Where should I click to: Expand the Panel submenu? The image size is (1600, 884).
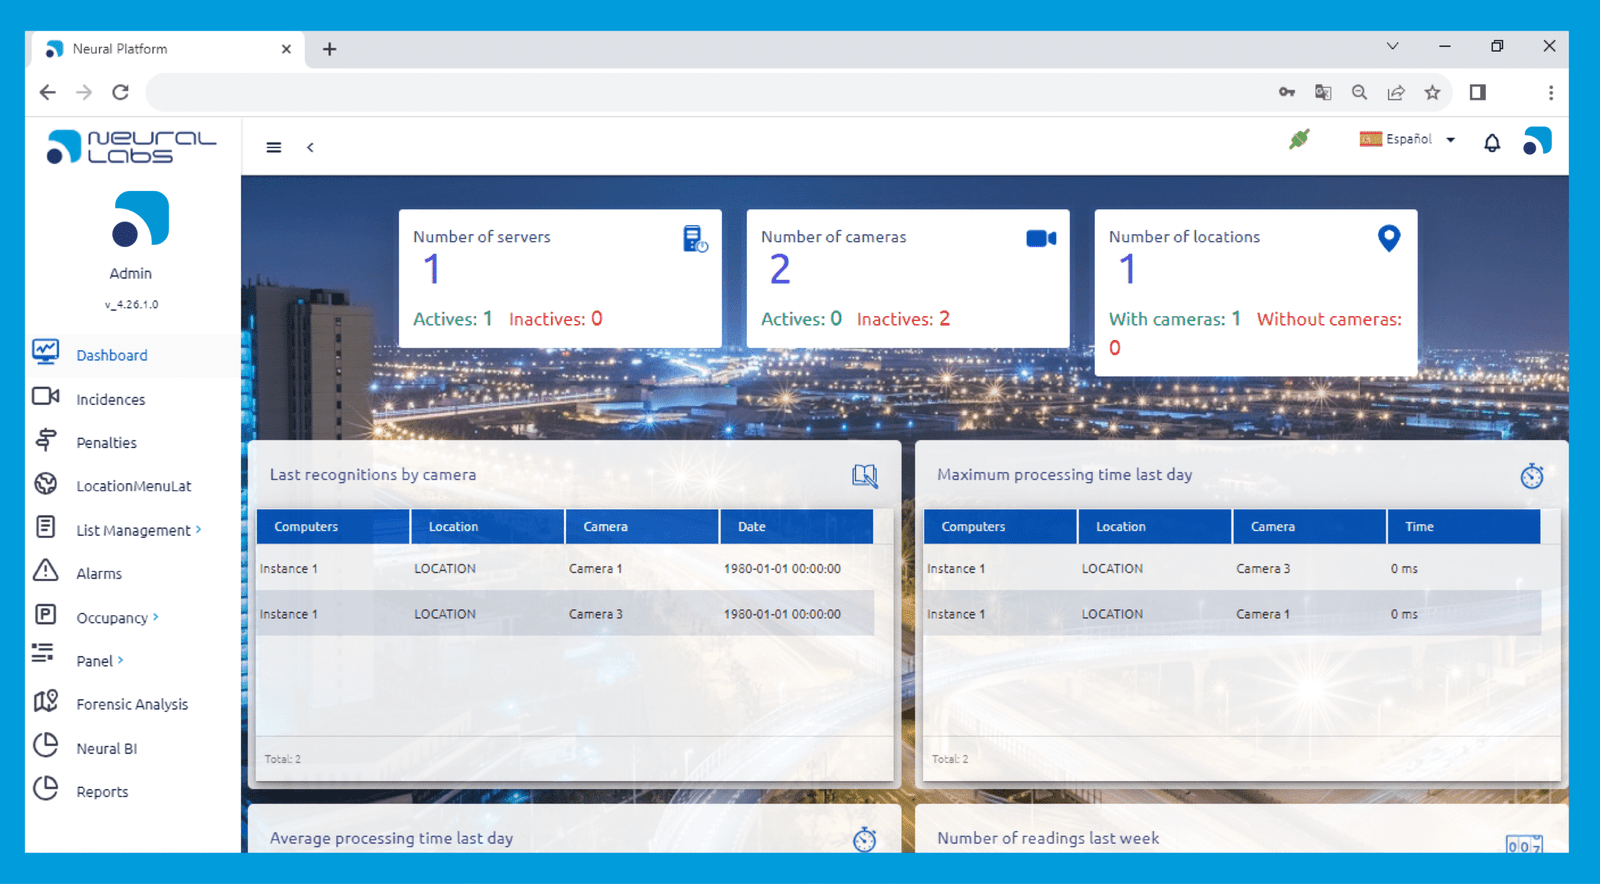(x=99, y=661)
